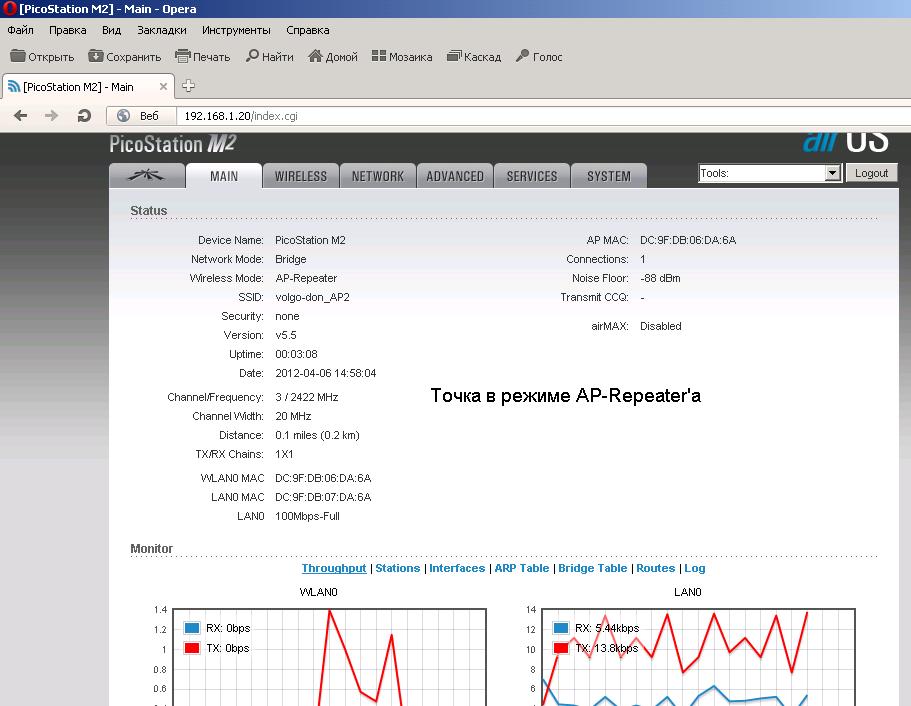The image size is (911, 706).
Task: Switch to the WIRELESS tab
Action: [x=300, y=175]
